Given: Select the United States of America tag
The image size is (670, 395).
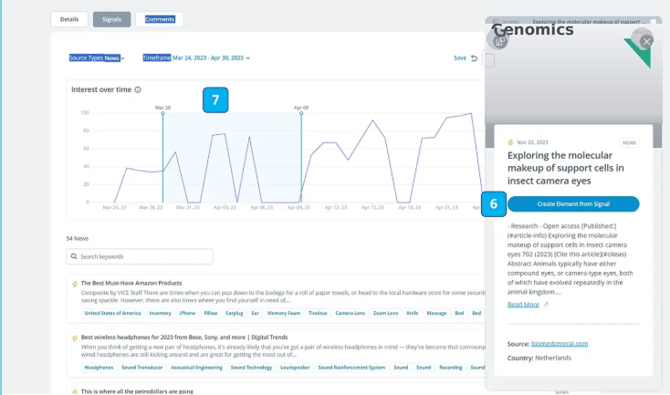Looking at the screenshot, I should click(x=112, y=313).
